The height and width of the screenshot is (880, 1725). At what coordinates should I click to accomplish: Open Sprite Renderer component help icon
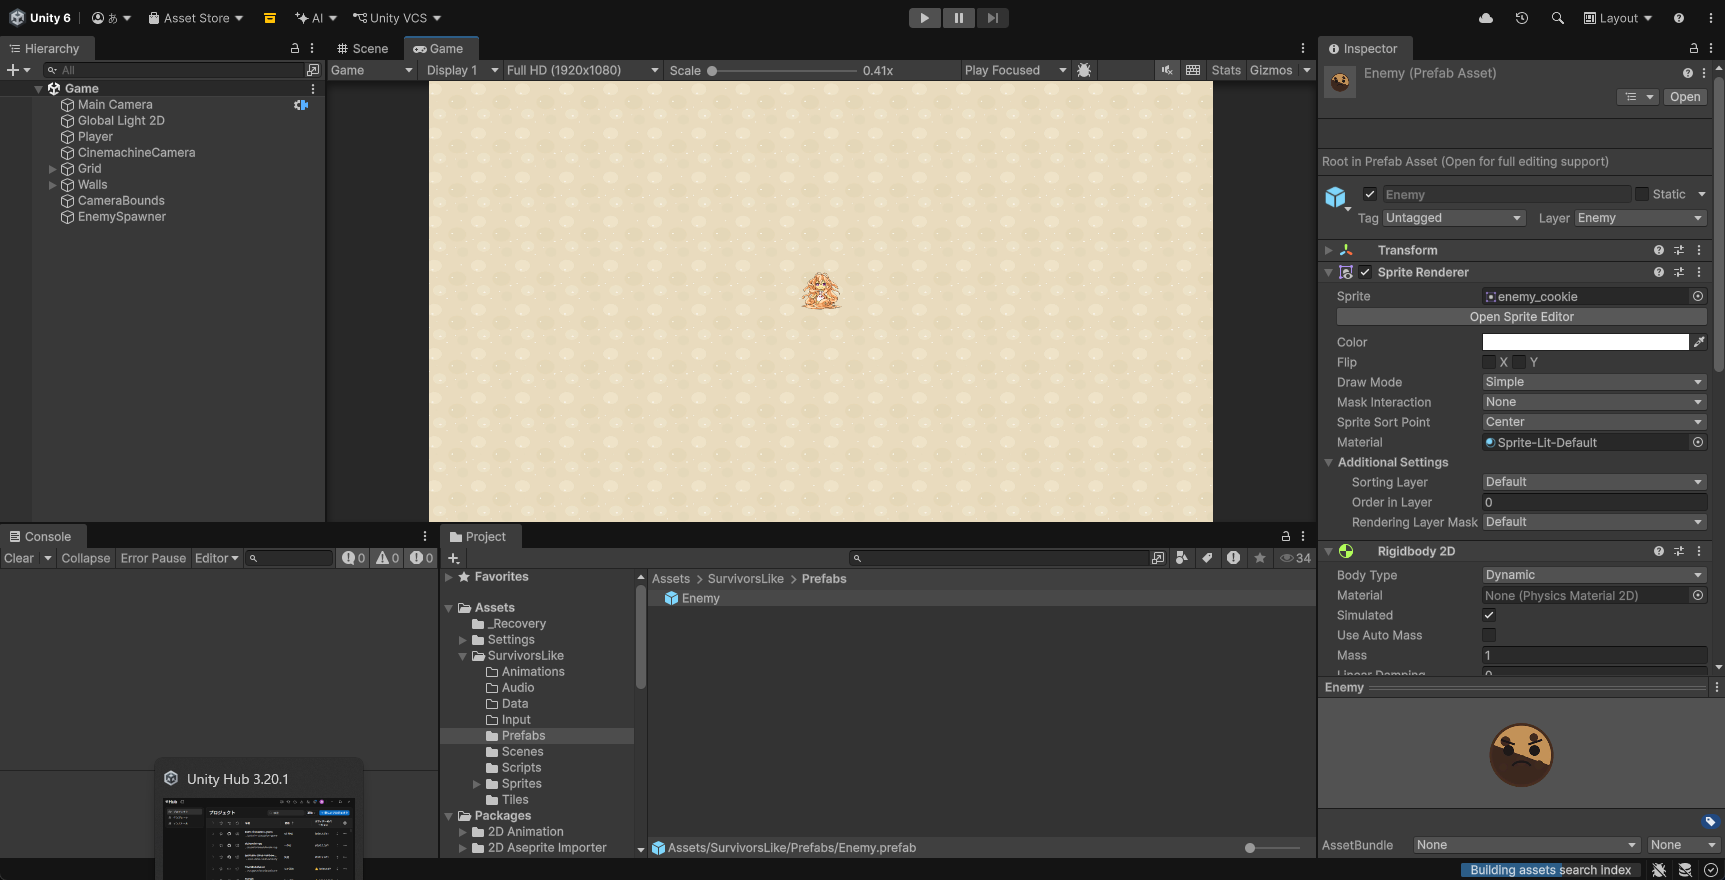click(x=1659, y=272)
